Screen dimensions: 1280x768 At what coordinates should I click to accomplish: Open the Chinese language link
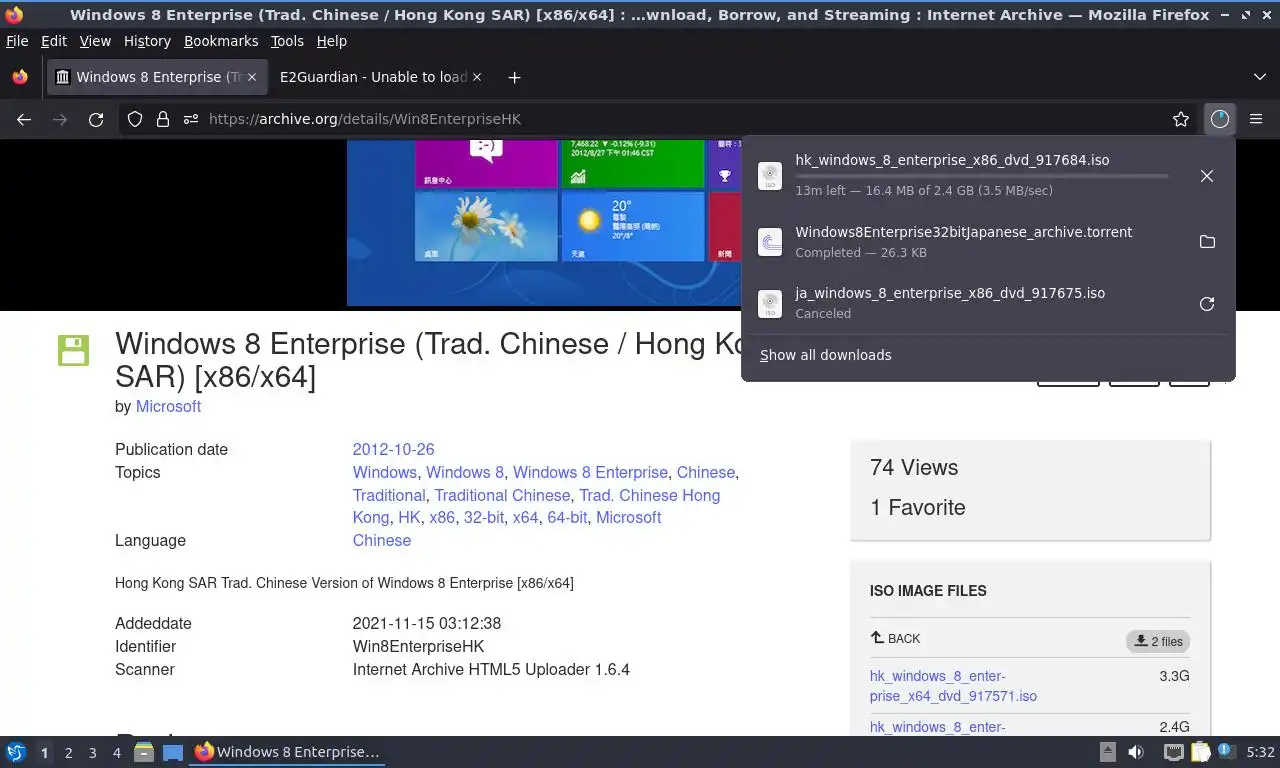pos(381,540)
